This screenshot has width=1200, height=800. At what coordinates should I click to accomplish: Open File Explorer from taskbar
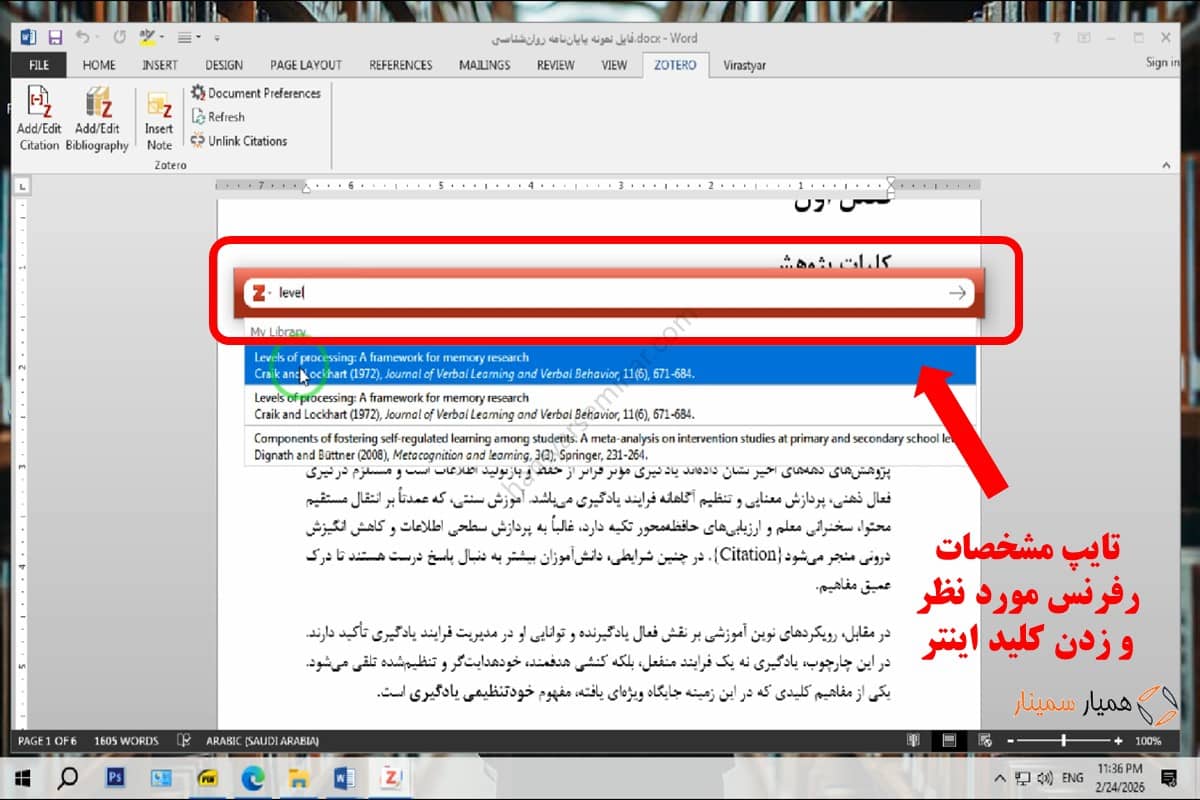tap(299, 777)
